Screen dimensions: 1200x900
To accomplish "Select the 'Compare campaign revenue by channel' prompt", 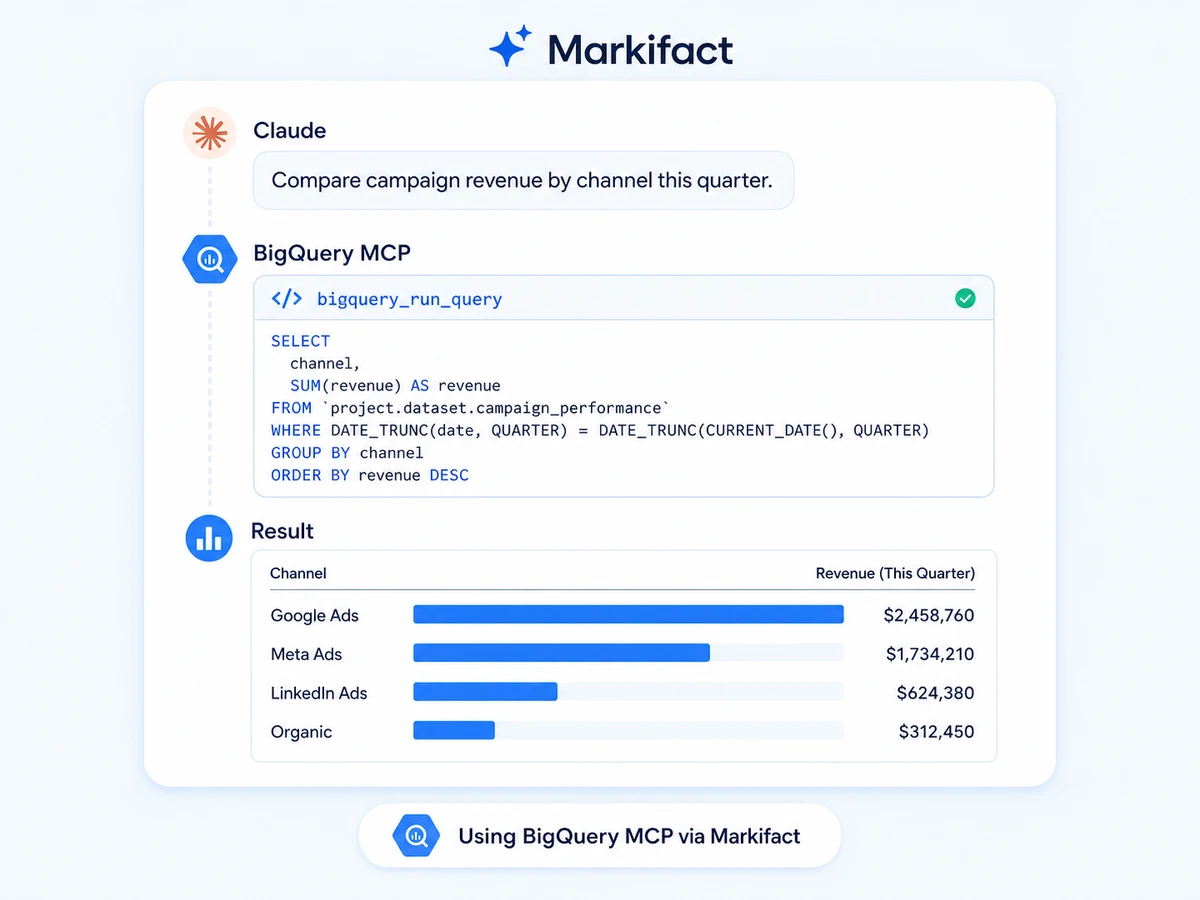I will pos(523,181).
